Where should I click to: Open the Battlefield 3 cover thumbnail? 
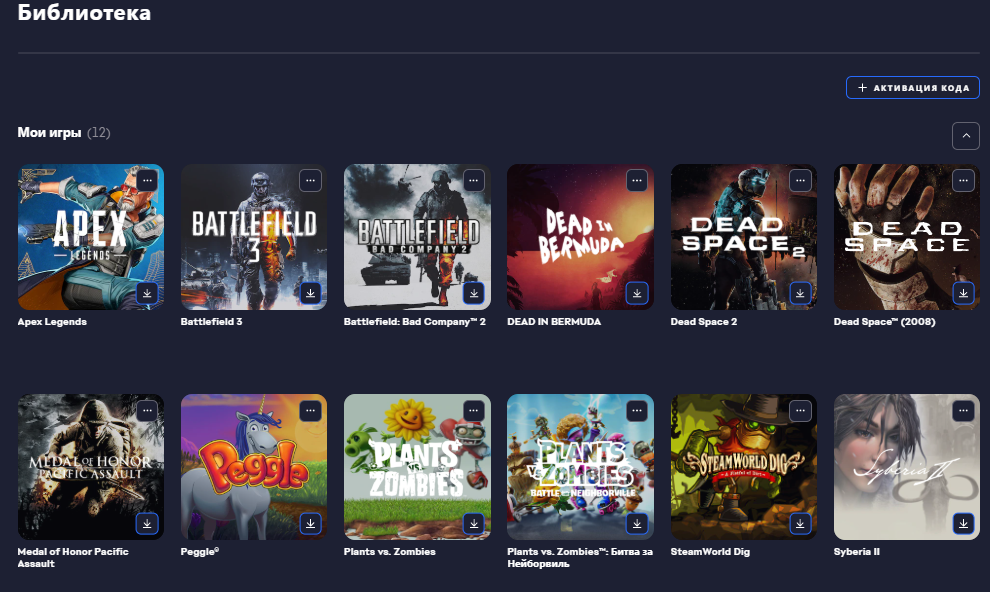pyautogui.click(x=254, y=237)
